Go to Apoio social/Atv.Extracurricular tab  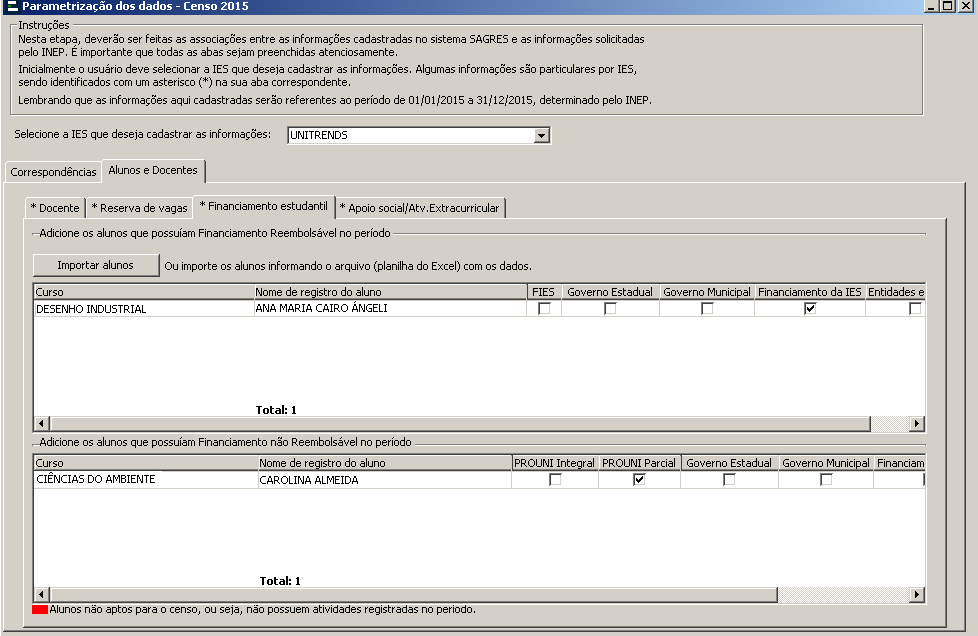point(420,208)
